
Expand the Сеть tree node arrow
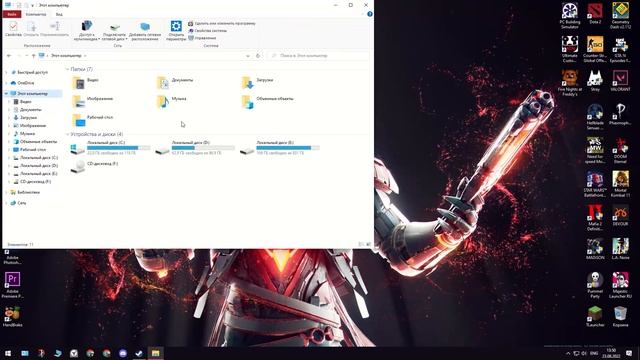coord(6,203)
